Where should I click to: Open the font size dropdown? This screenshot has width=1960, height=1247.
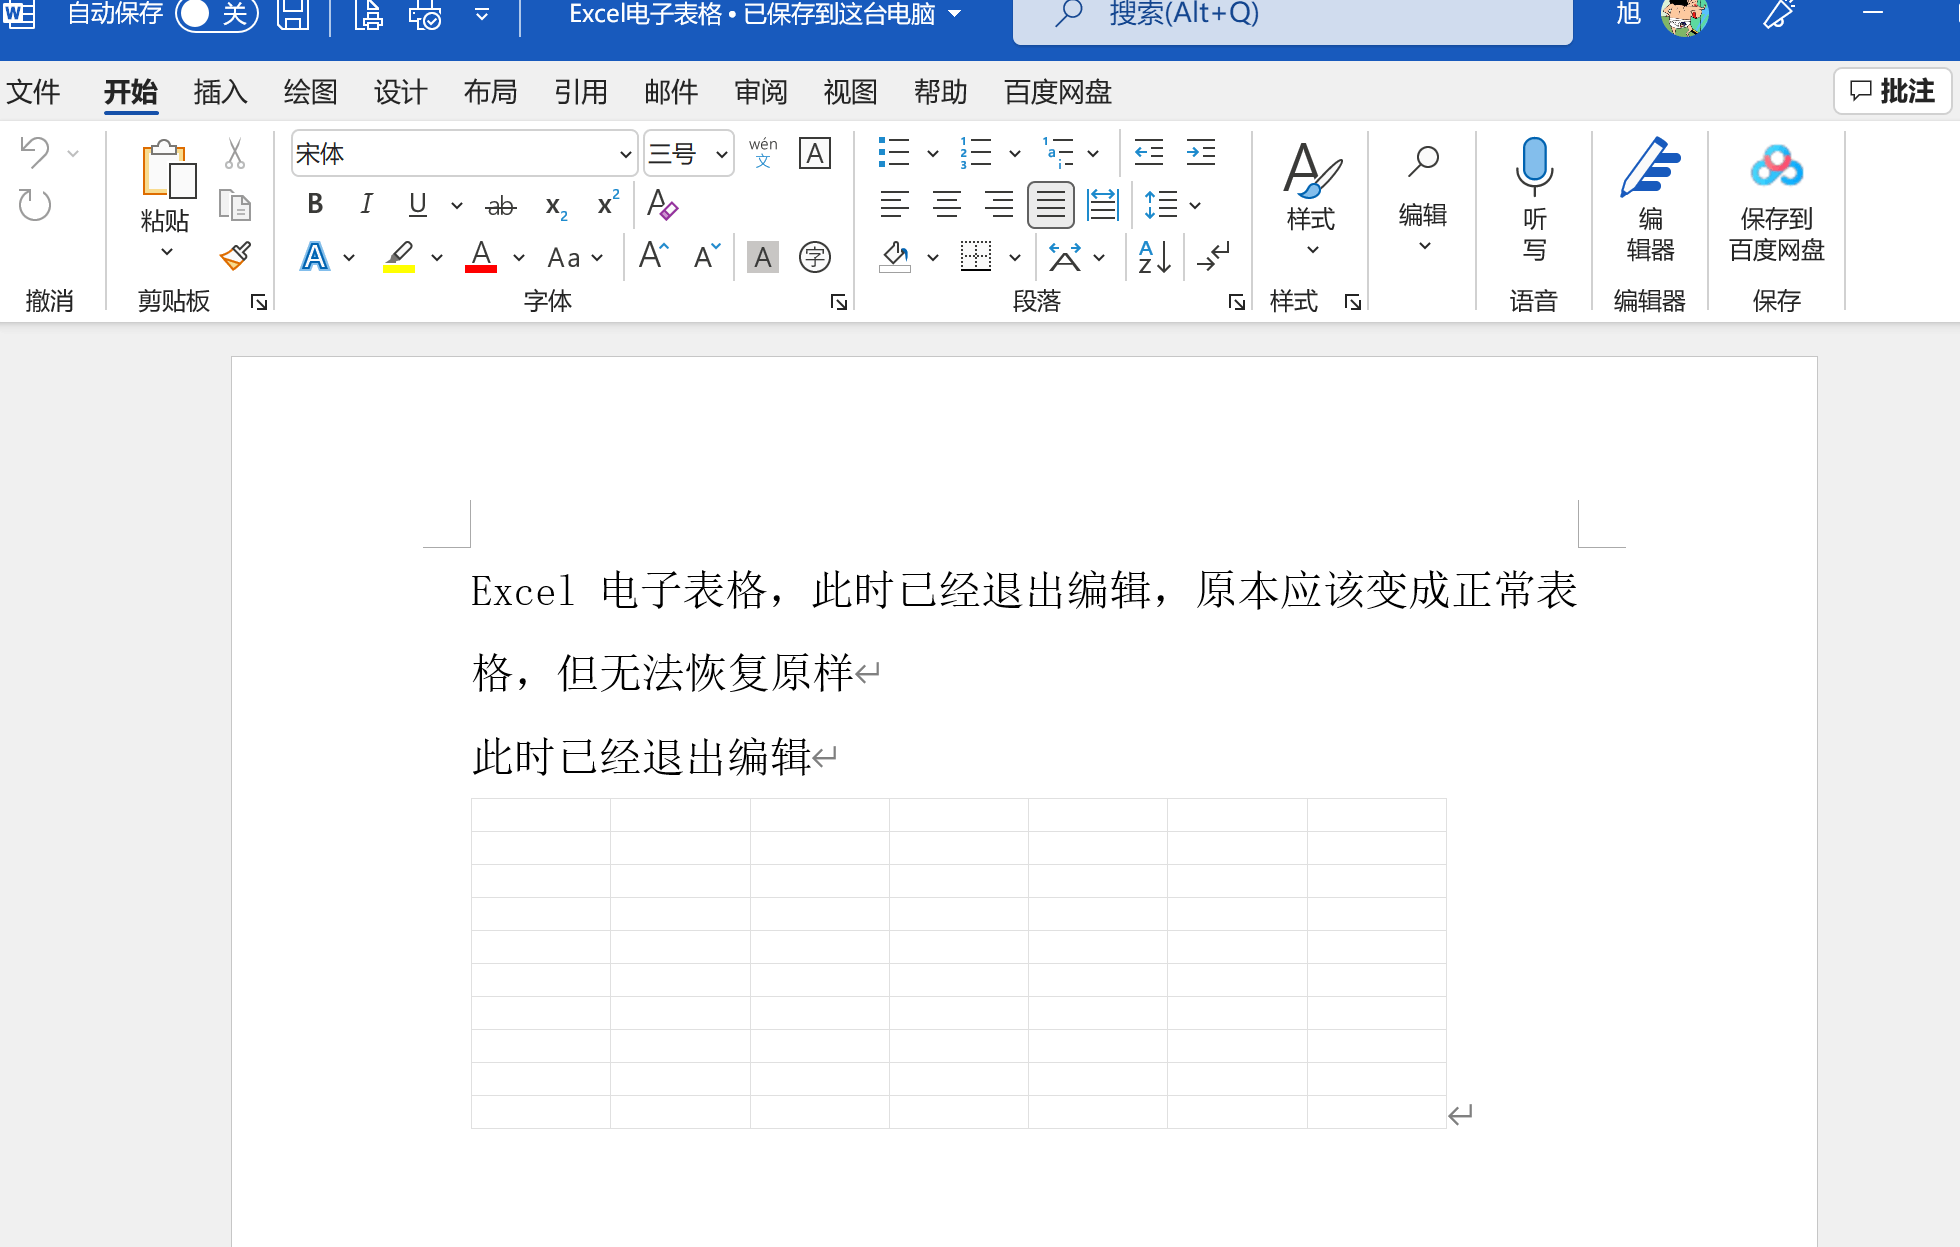click(x=721, y=154)
